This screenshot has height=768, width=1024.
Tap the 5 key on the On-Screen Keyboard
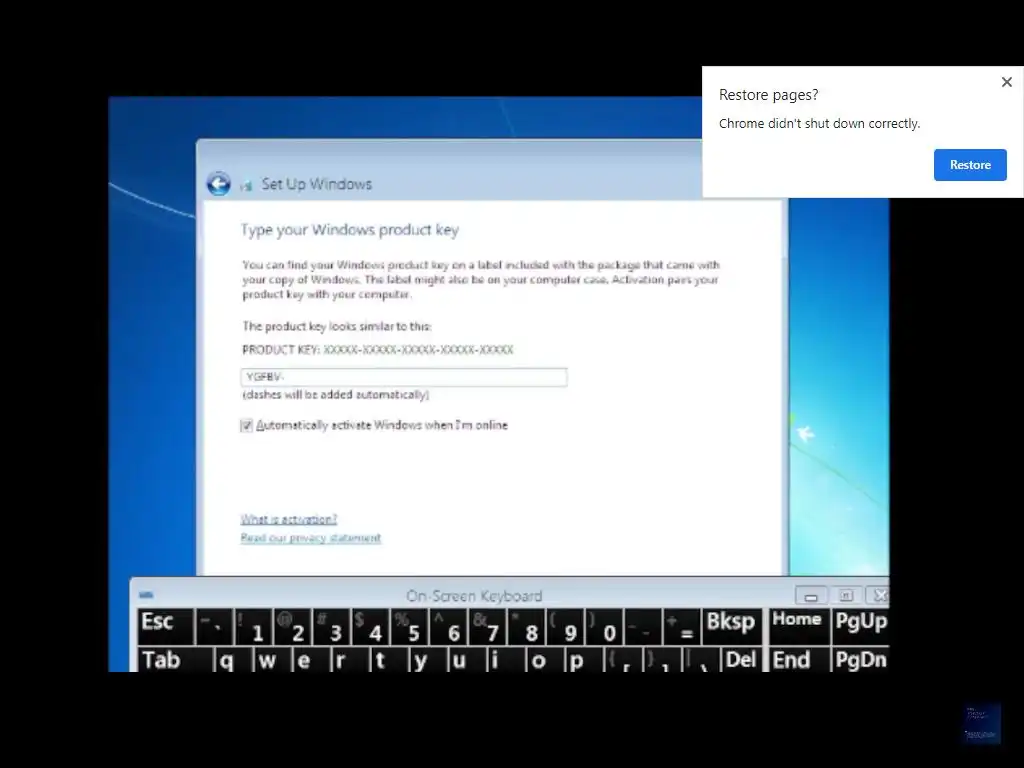pyautogui.click(x=409, y=626)
